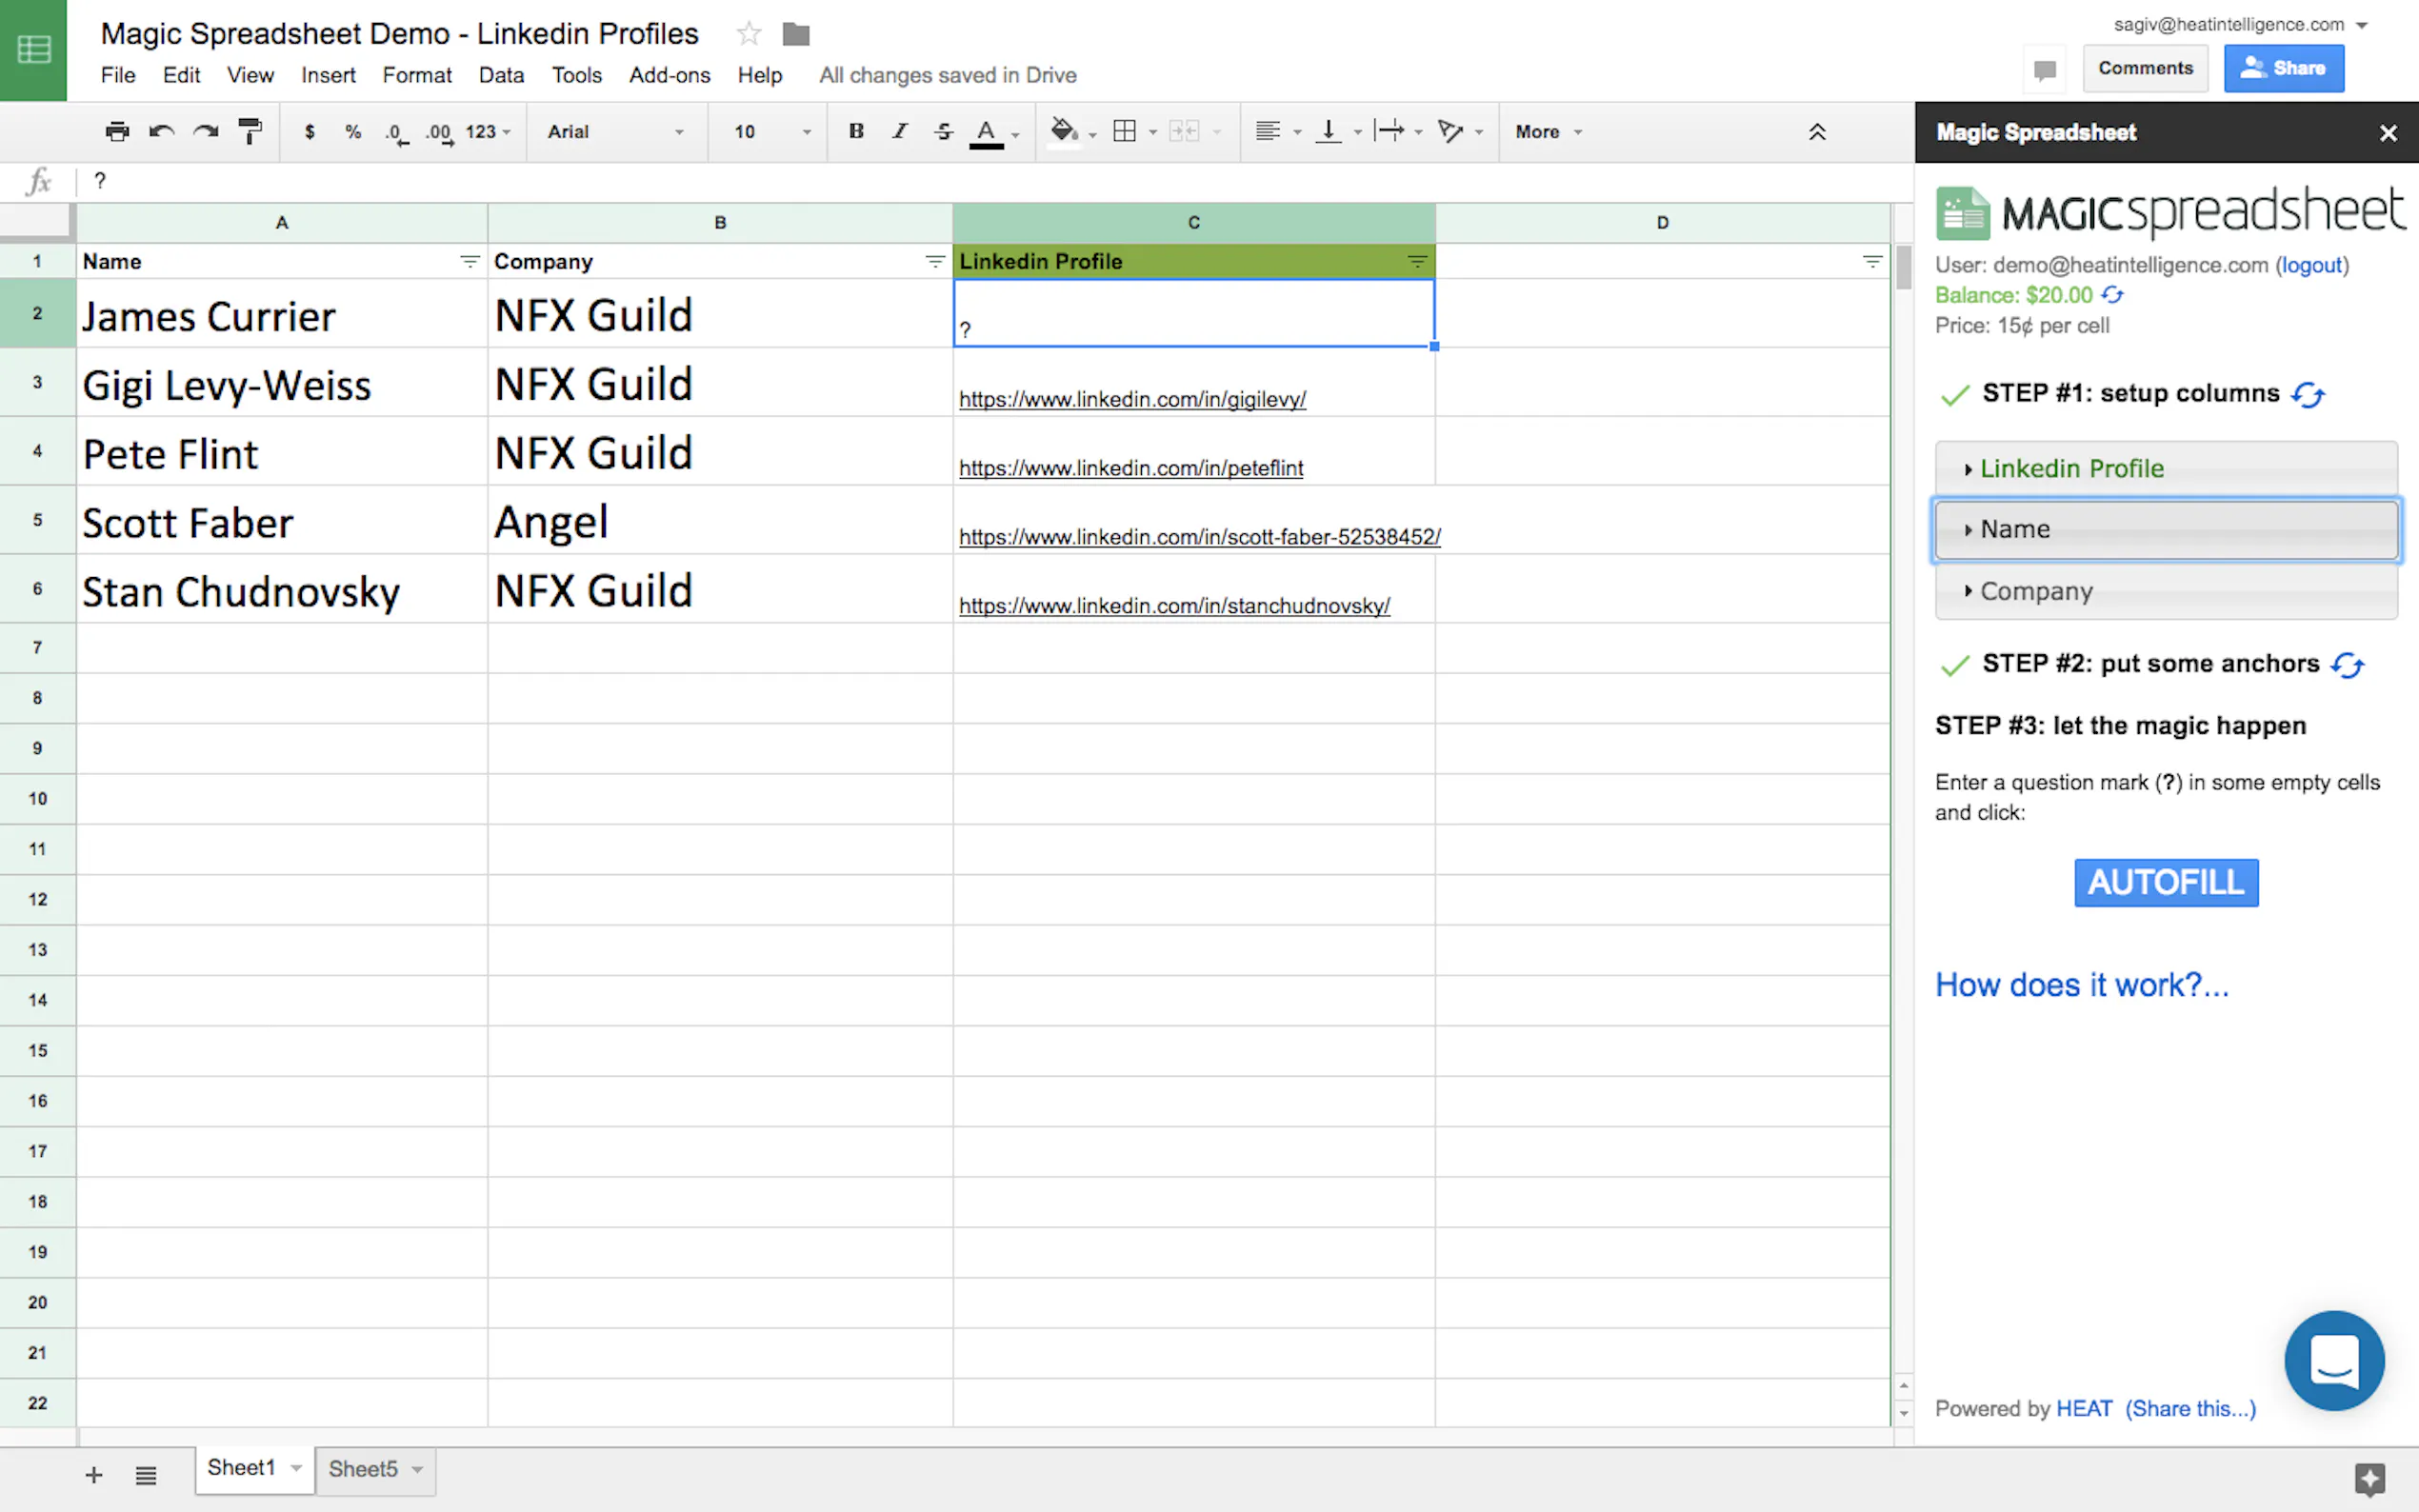Switch to the Sheet1 tab
The height and width of the screenshot is (1512, 2419).
[241, 1467]
